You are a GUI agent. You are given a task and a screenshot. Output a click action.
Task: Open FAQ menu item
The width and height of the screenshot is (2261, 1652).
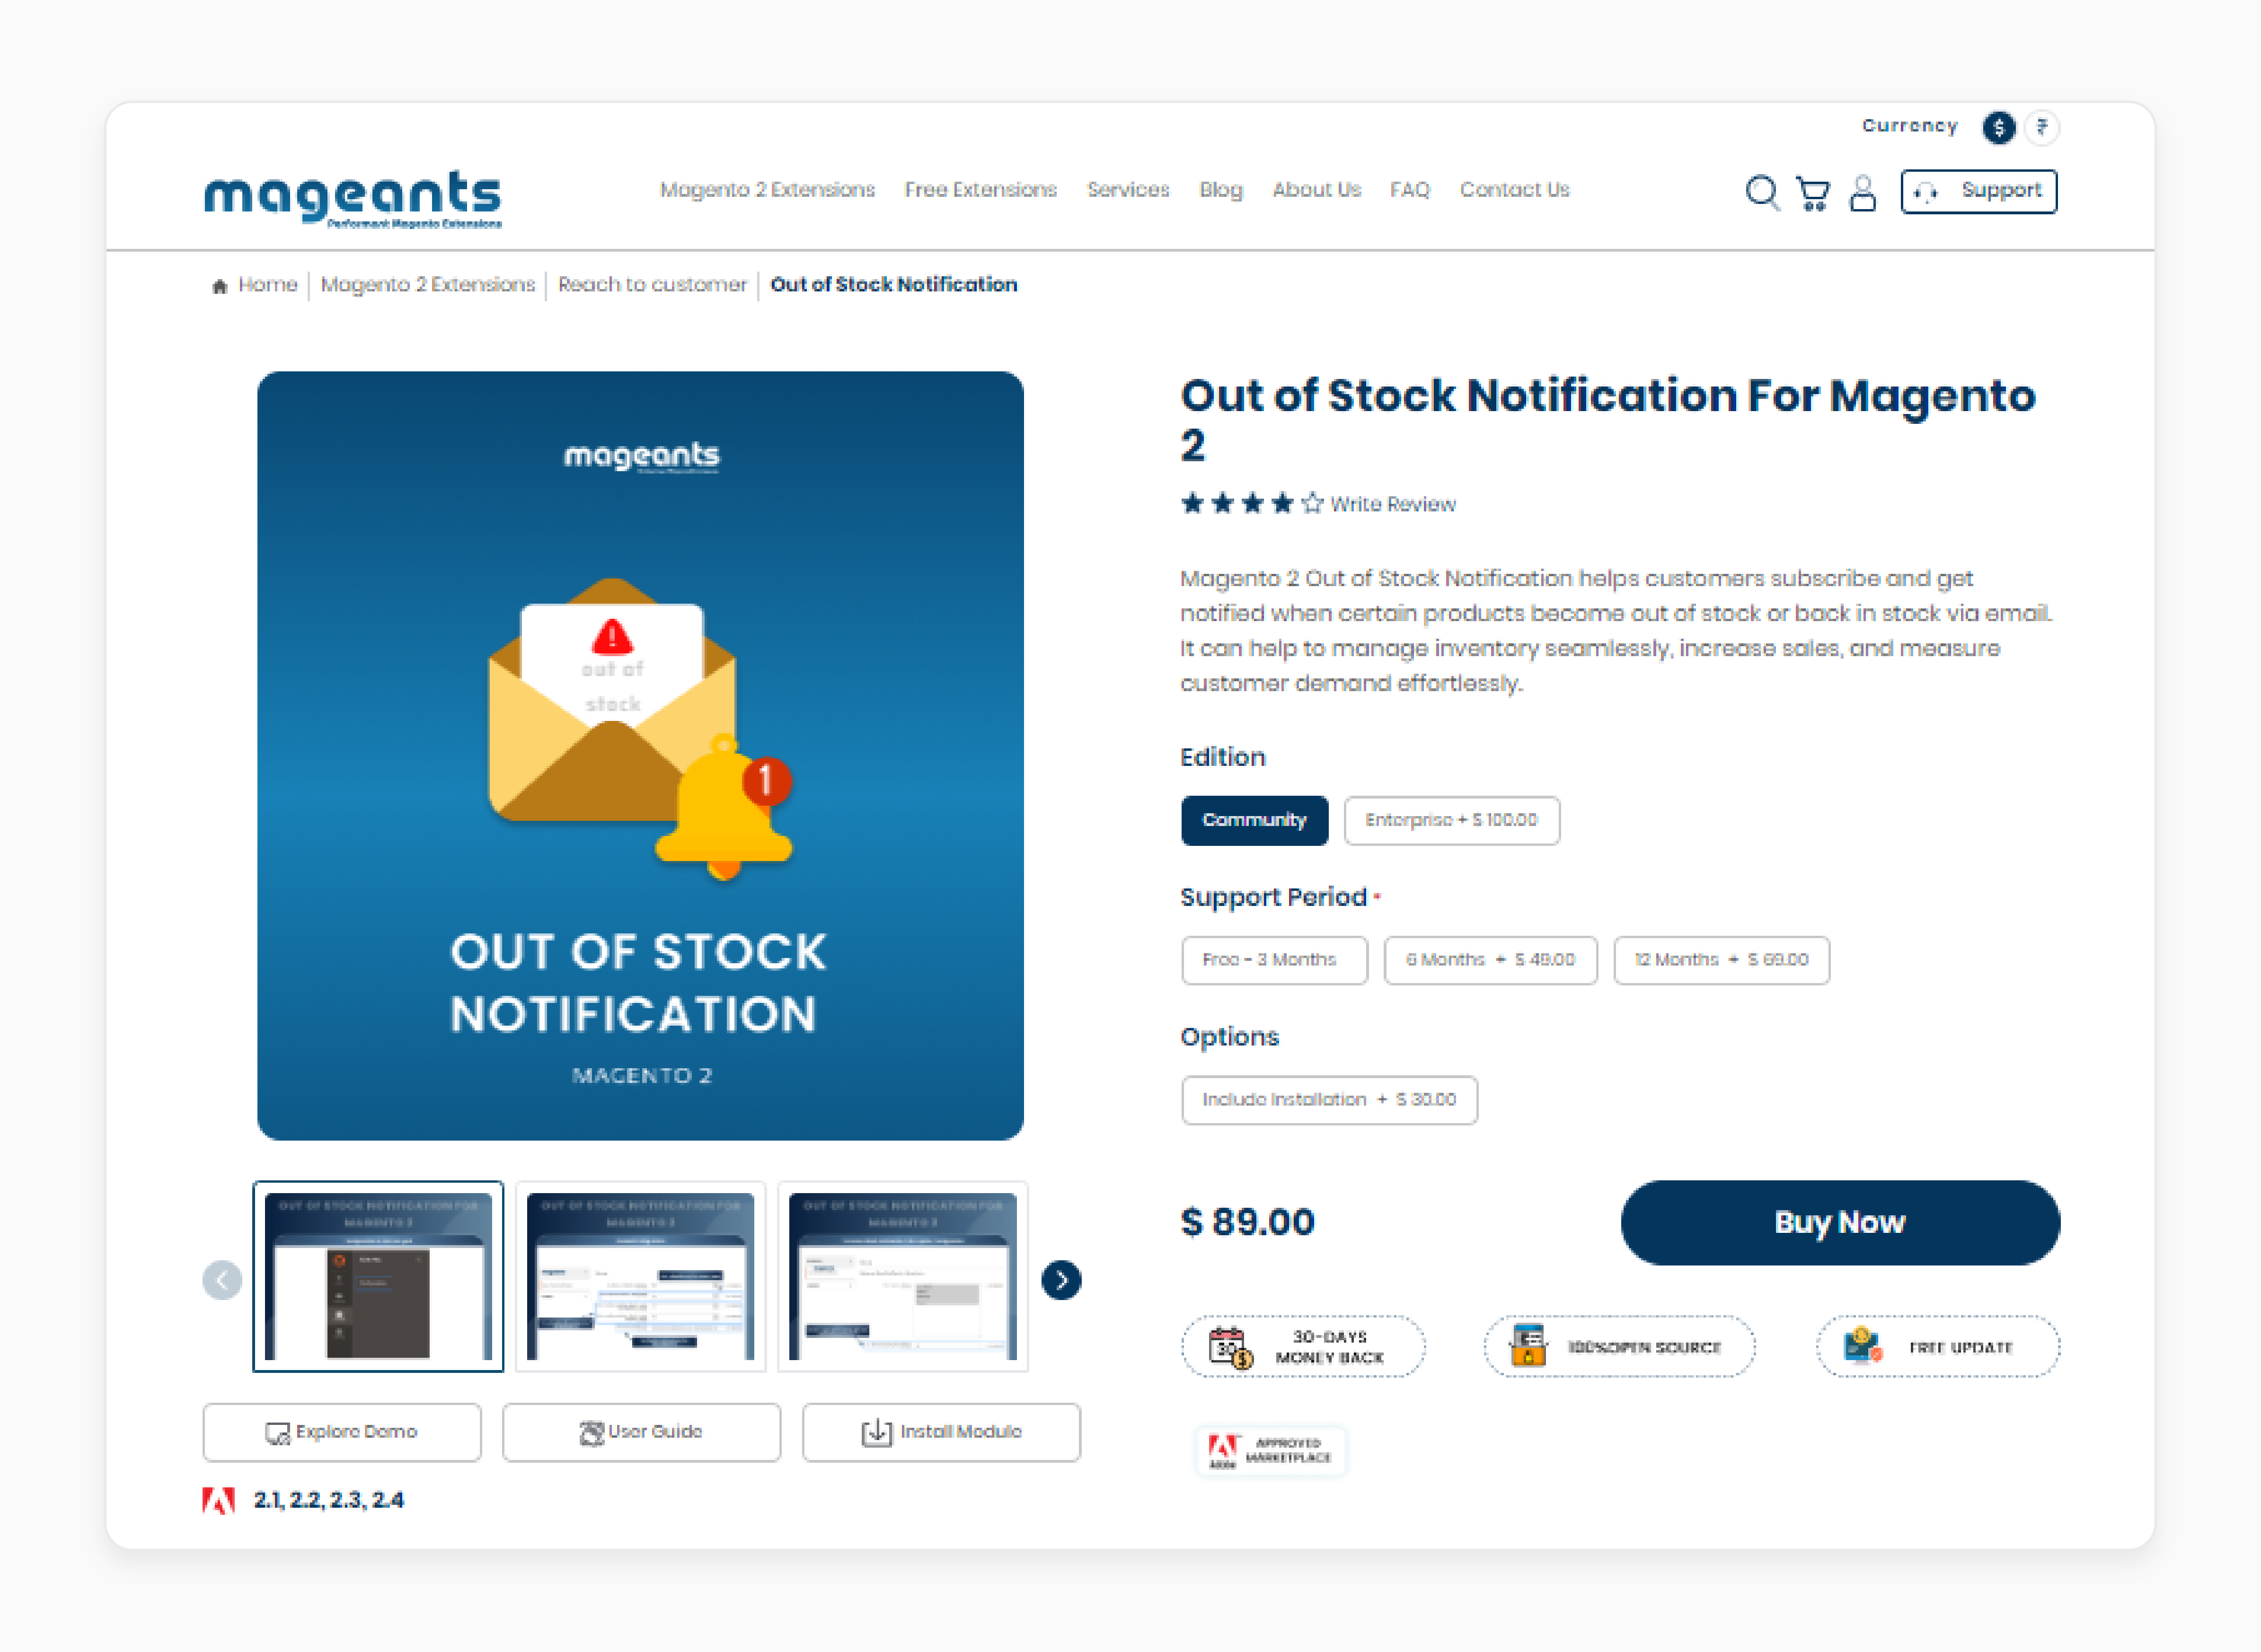point(1410,190)
